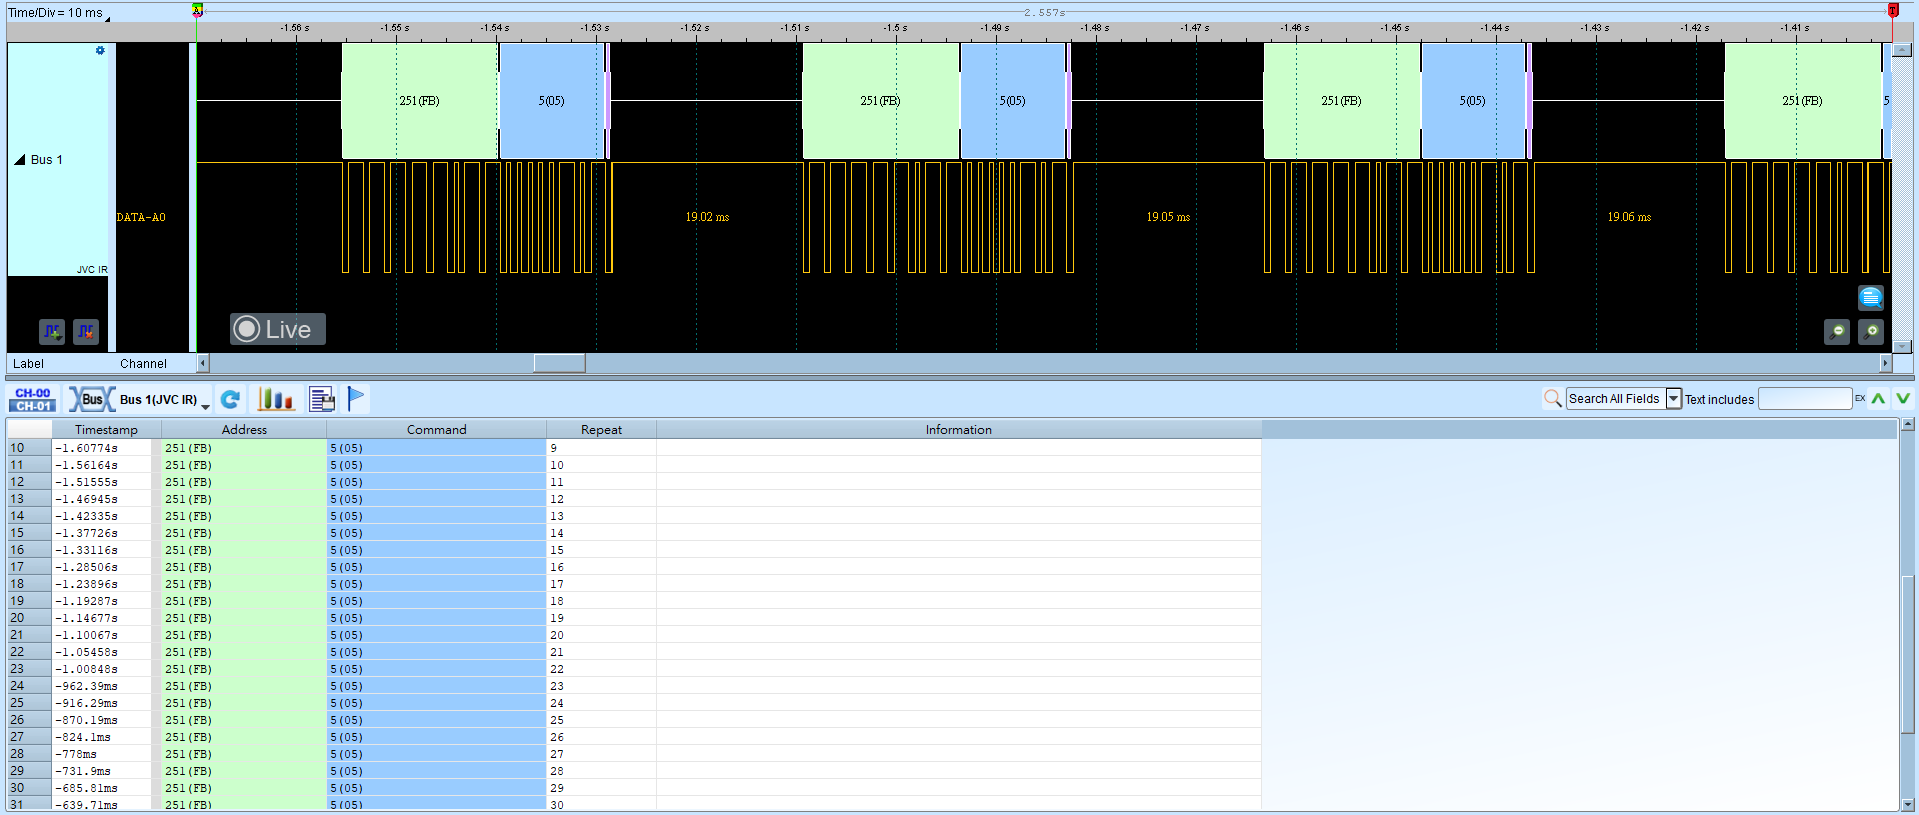The image size is (1919, 815).
Task: Click the Text includes input field
Action: click(1805, 399)
